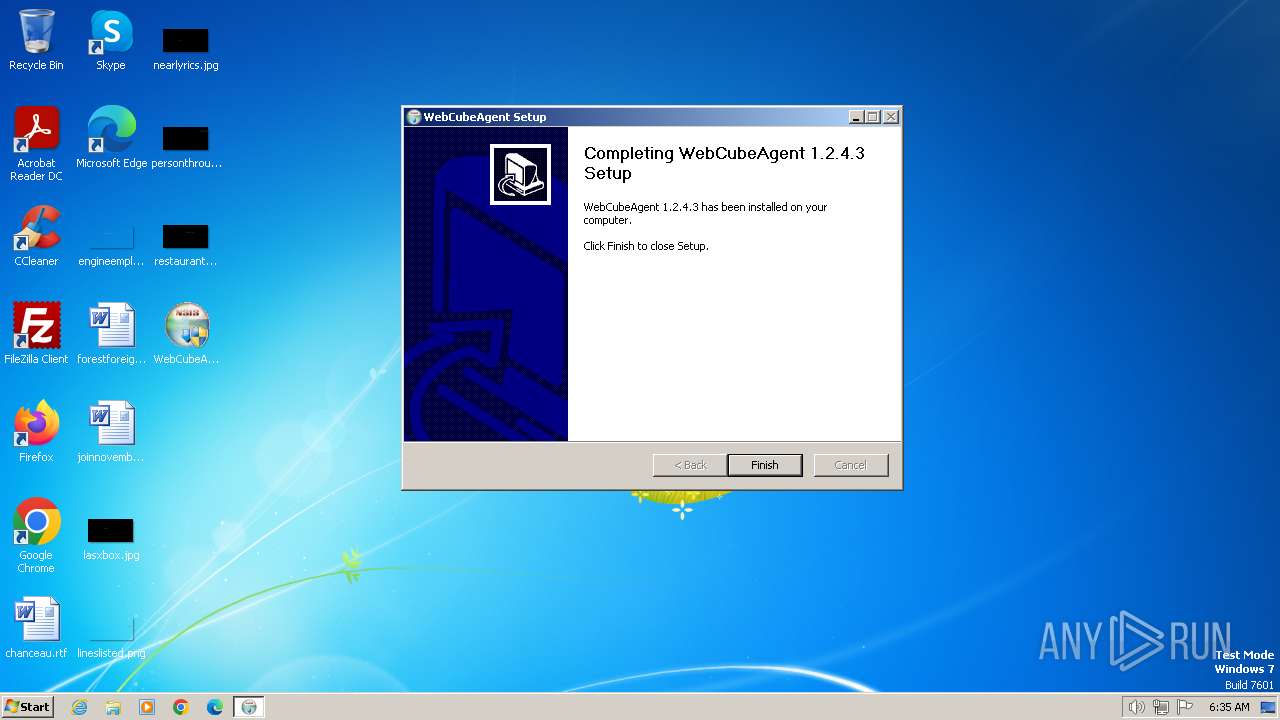Select Acrobat Reader DC shortcut
The height and width of the screenshot is (720, 1280).
click(x=36, y=144)
